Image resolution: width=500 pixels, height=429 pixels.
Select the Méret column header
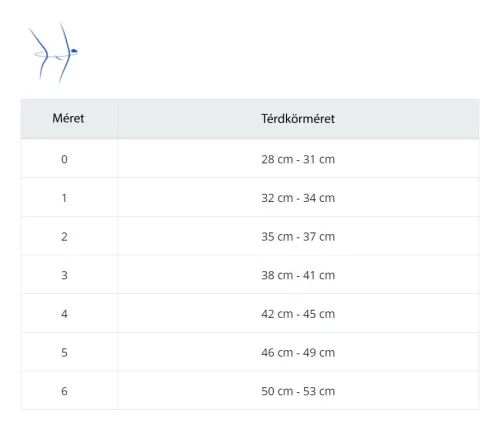tap(68, 118)
